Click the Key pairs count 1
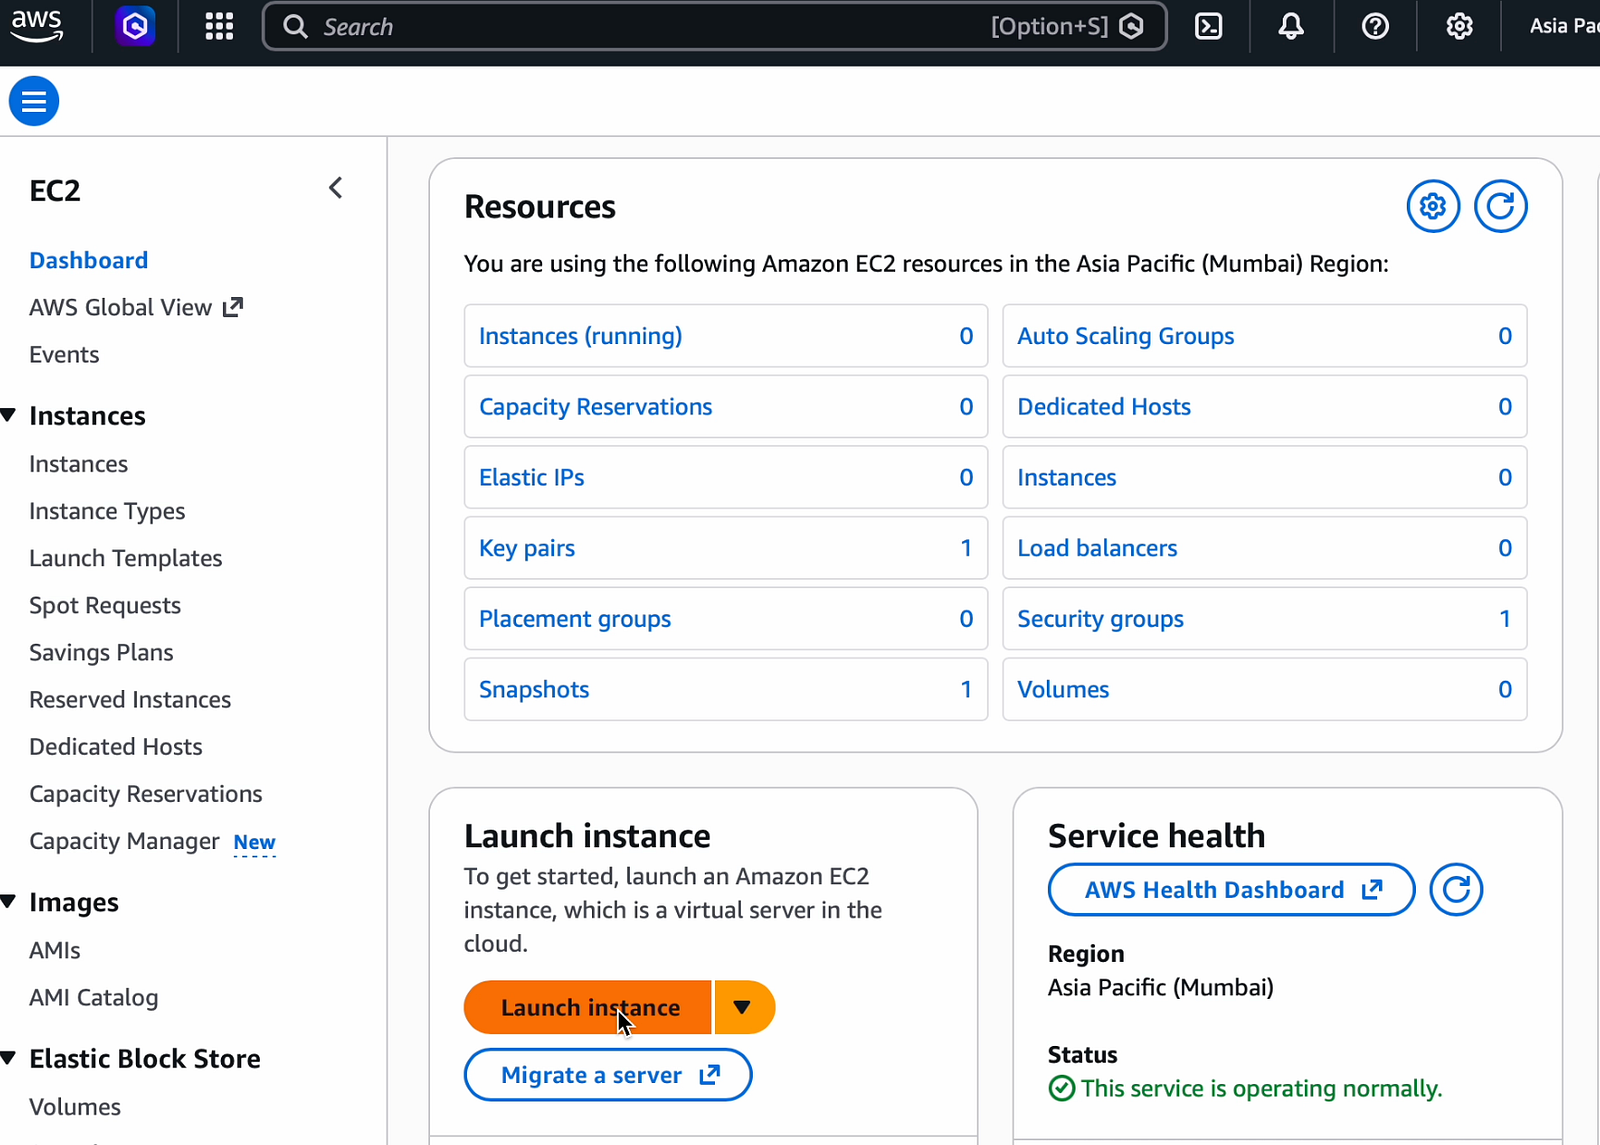The image size is (1600, 1145). pos(966,548)
